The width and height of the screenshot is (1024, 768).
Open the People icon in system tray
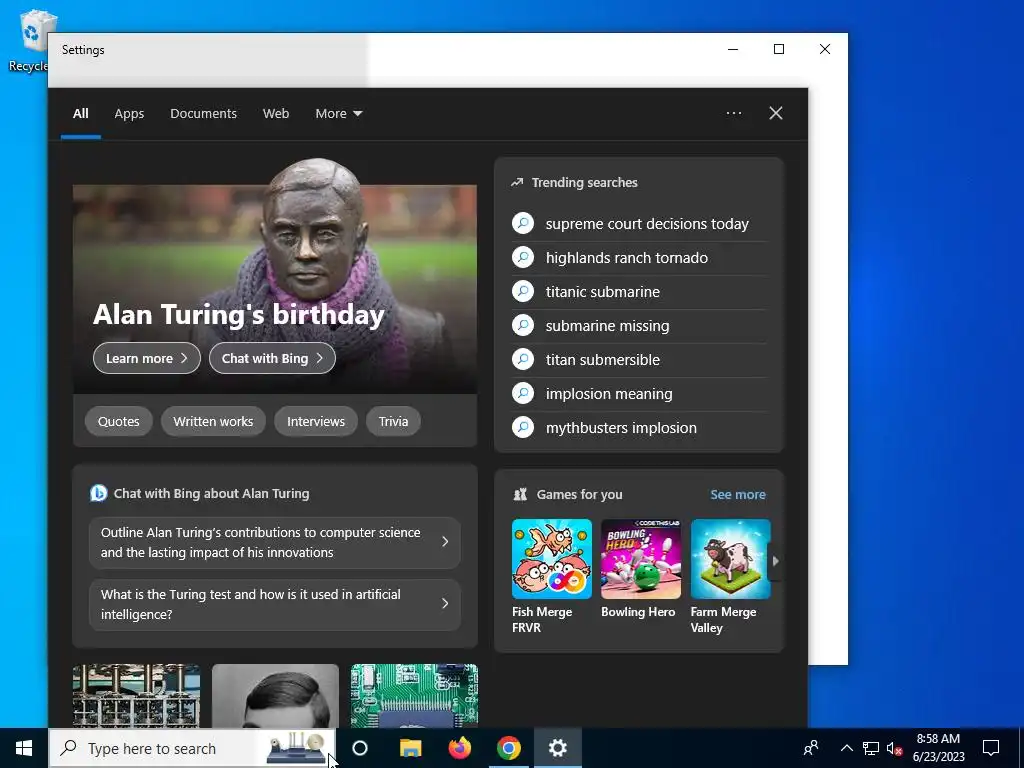[811, 748]
